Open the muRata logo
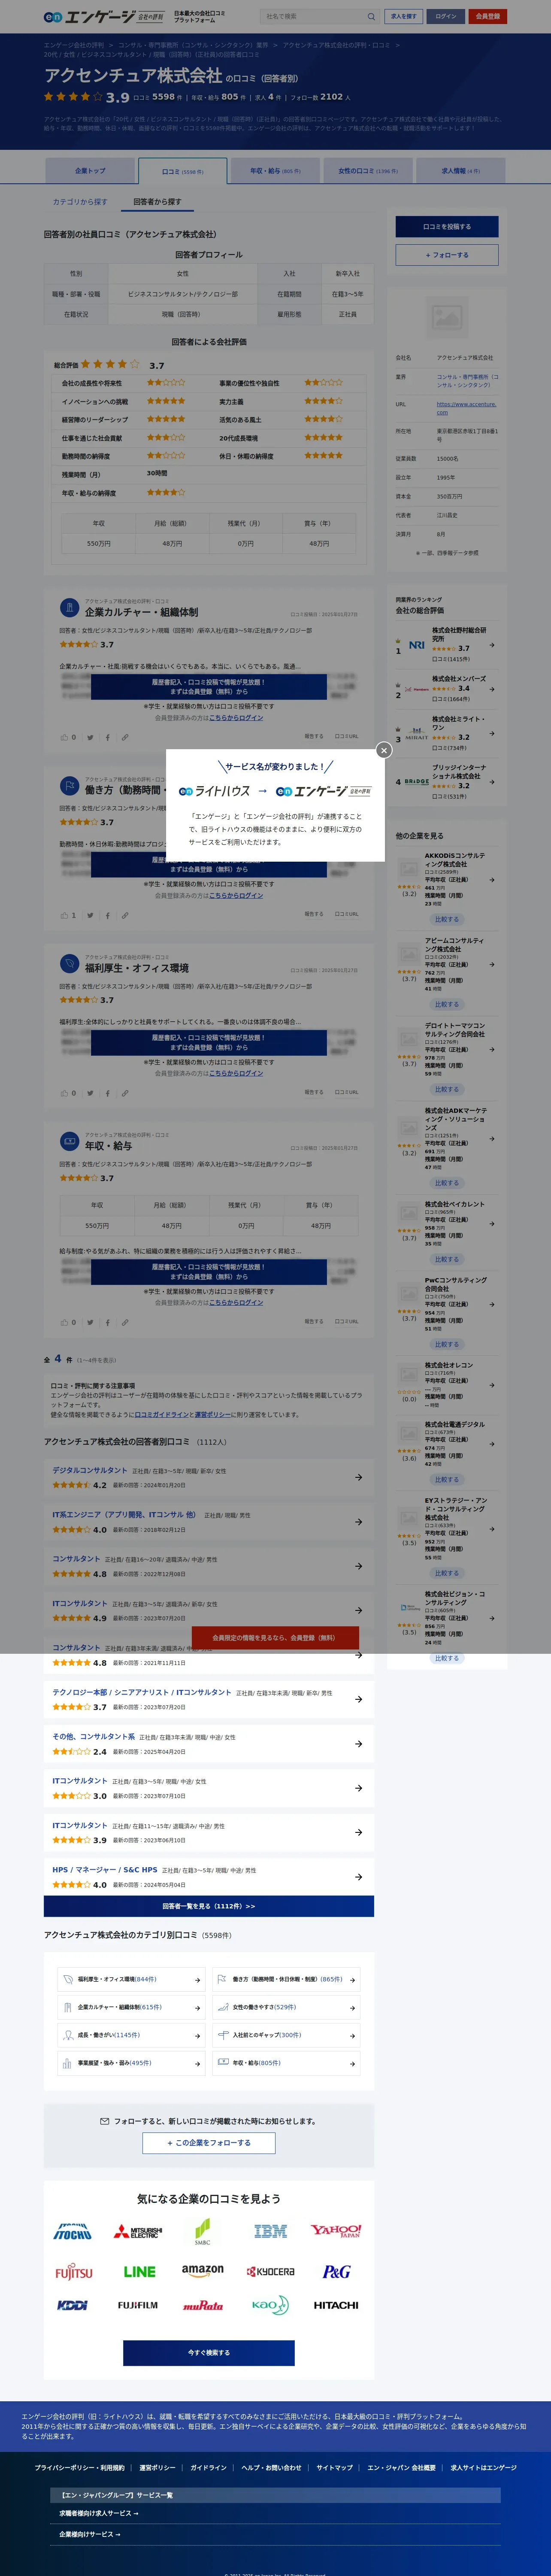 [x=203, y=2306]
